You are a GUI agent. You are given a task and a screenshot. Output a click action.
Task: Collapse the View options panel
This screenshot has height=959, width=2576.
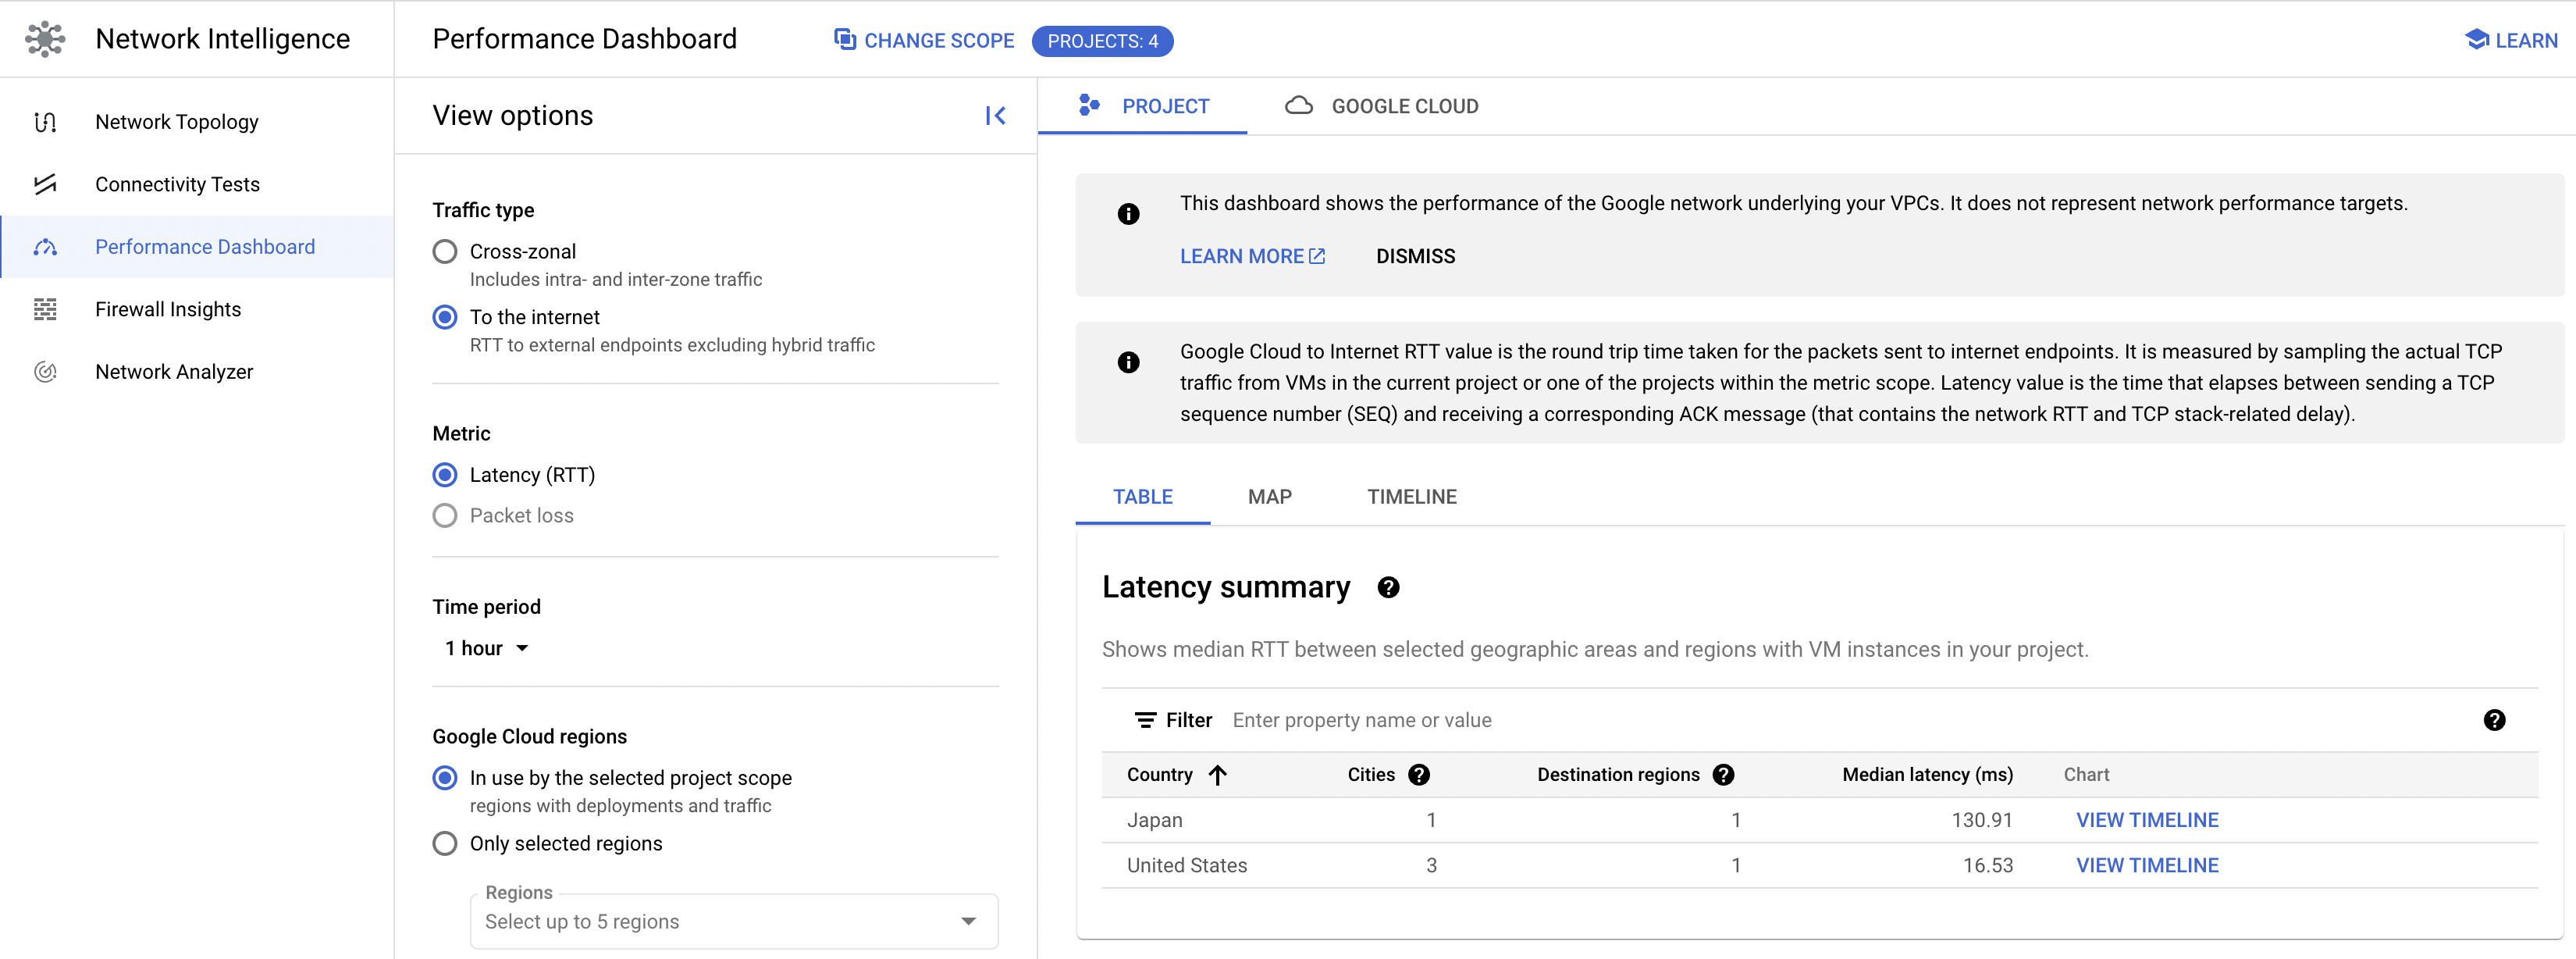click(994, 116)
